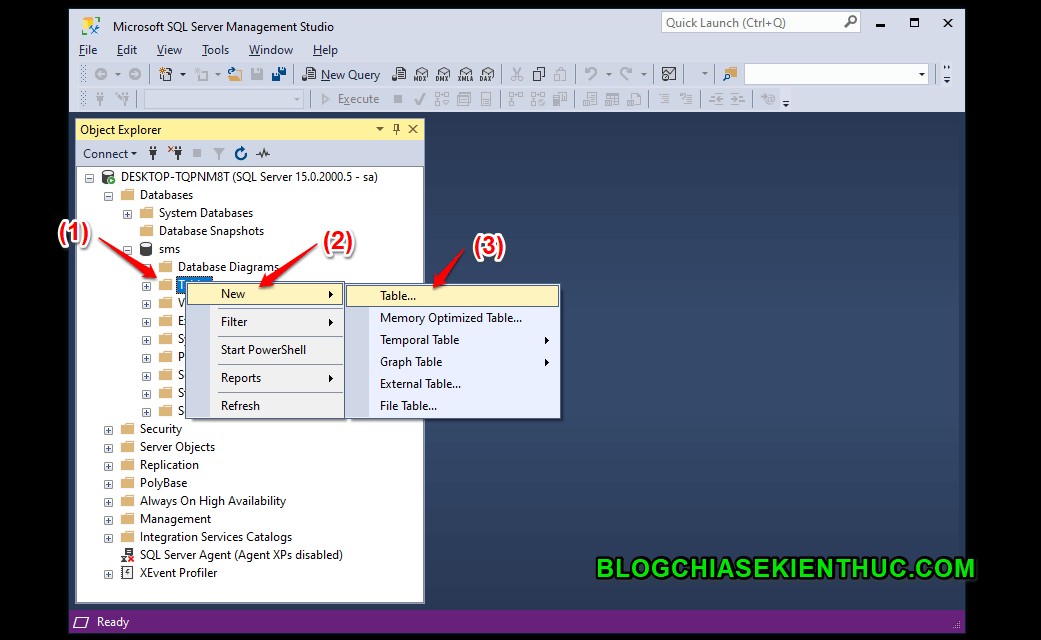Open the Tools menu
Image resolution: width=1041 pixels, height=640 pixels.
pyautogui.click(x=215, y=49)
